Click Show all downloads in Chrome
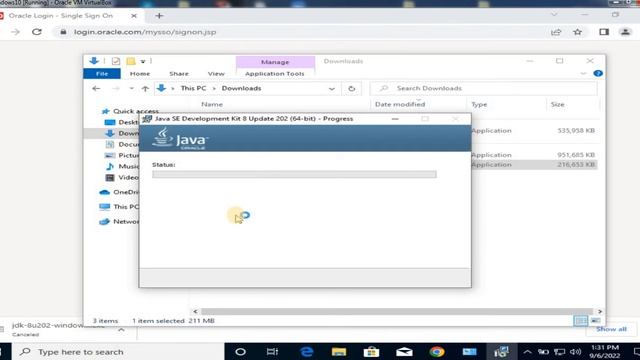The image size is (640, 360). pos(611,329)
